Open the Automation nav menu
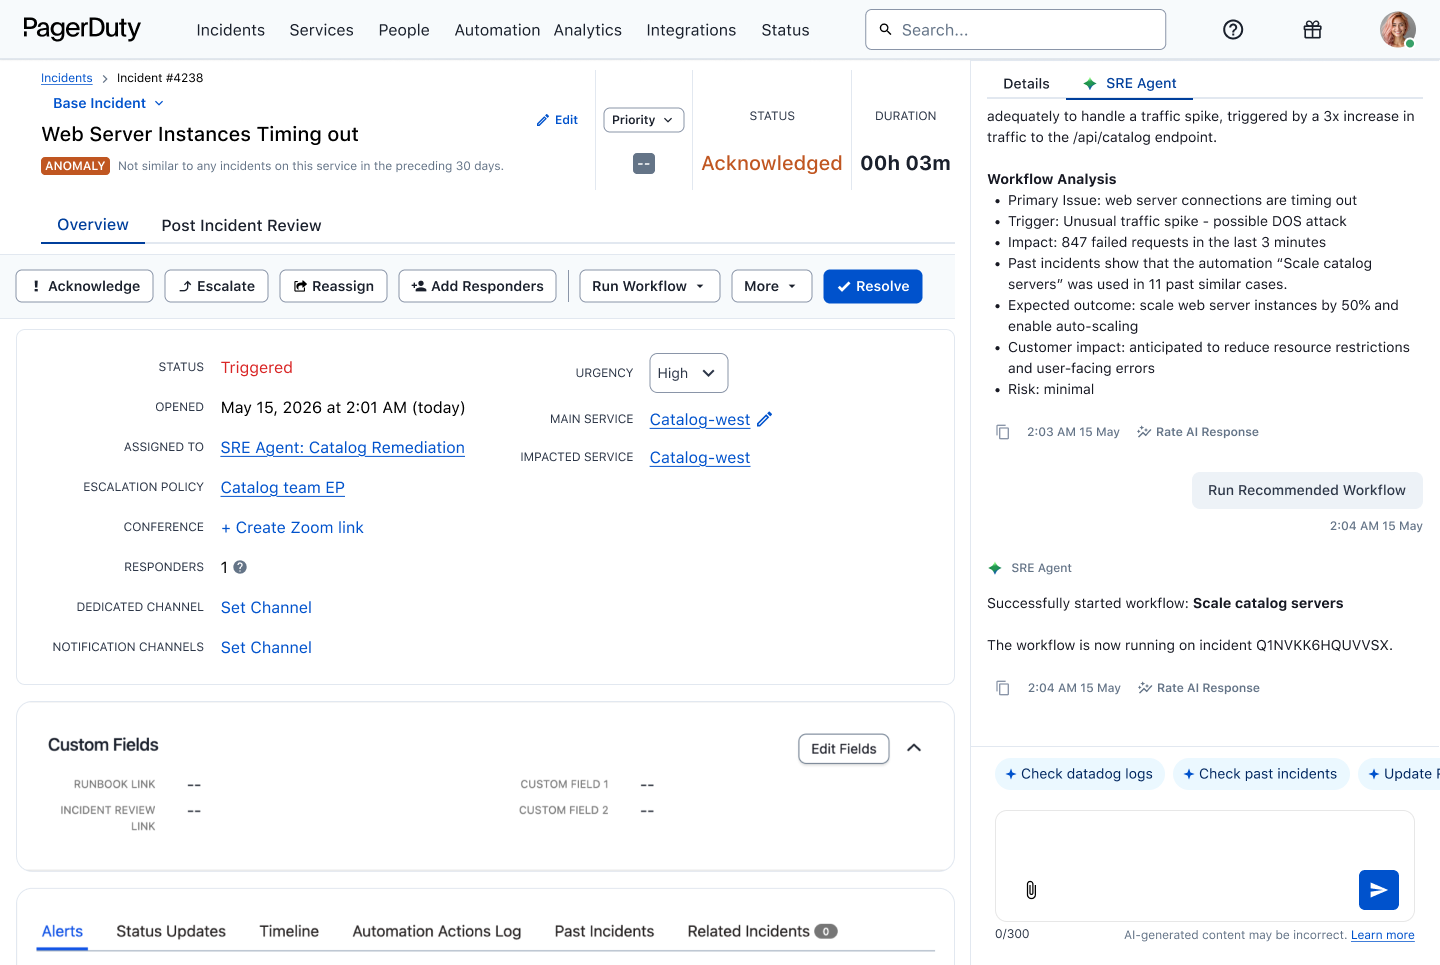The image size is (1440, 965). (497, 30)
